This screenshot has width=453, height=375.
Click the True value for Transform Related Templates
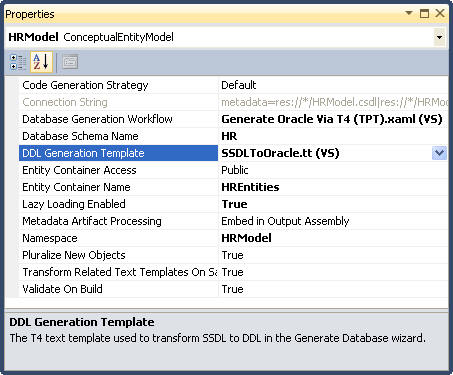coord(232,272)
